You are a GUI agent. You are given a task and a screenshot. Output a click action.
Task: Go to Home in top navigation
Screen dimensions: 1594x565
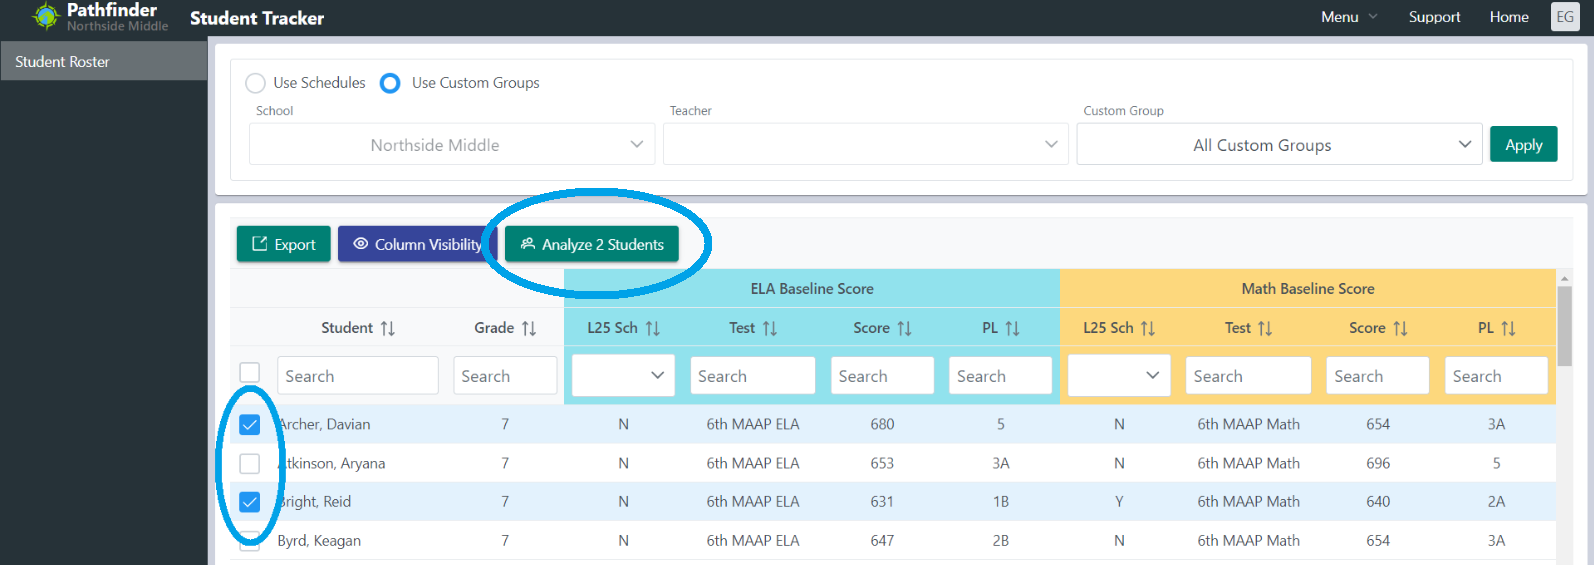1509,17
